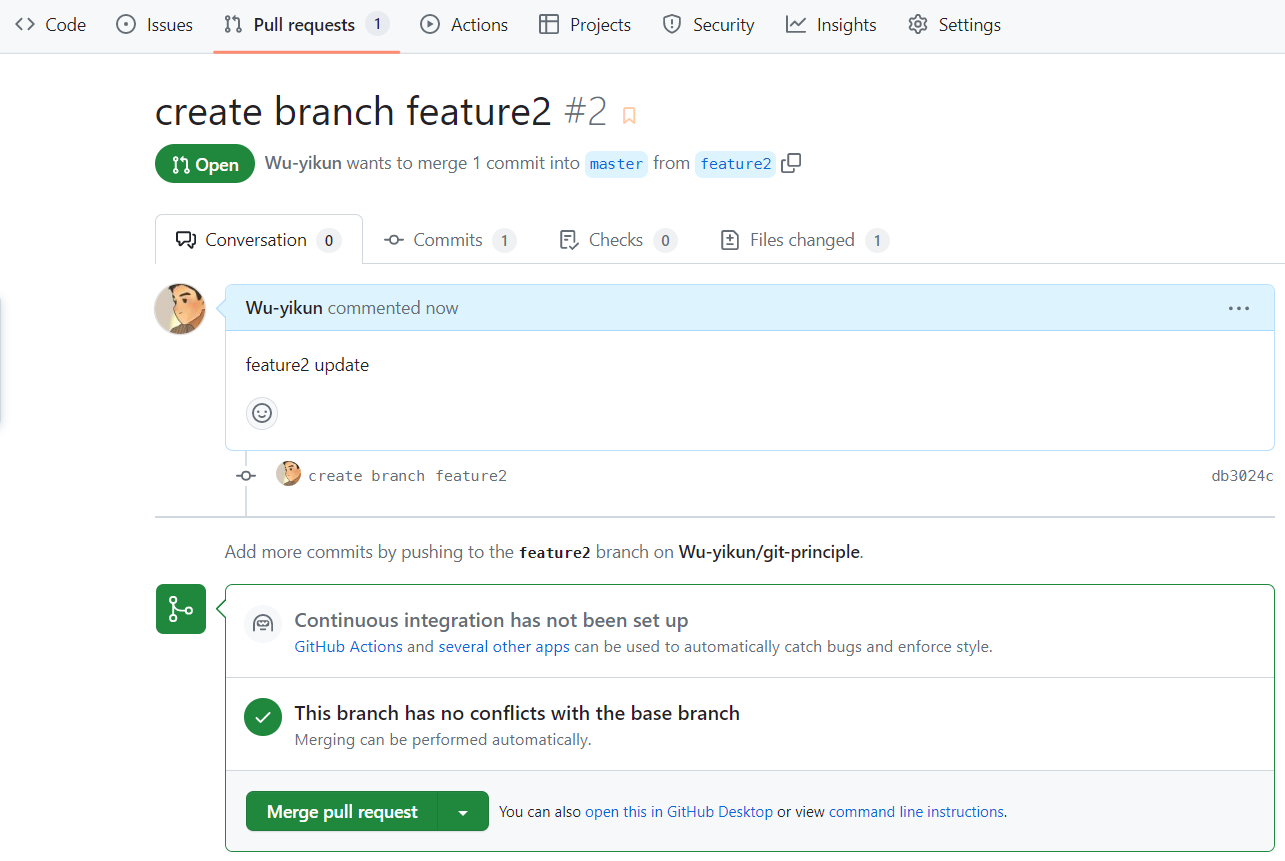
Task: Add a reaction with the smiley icon
Action: 262,413
